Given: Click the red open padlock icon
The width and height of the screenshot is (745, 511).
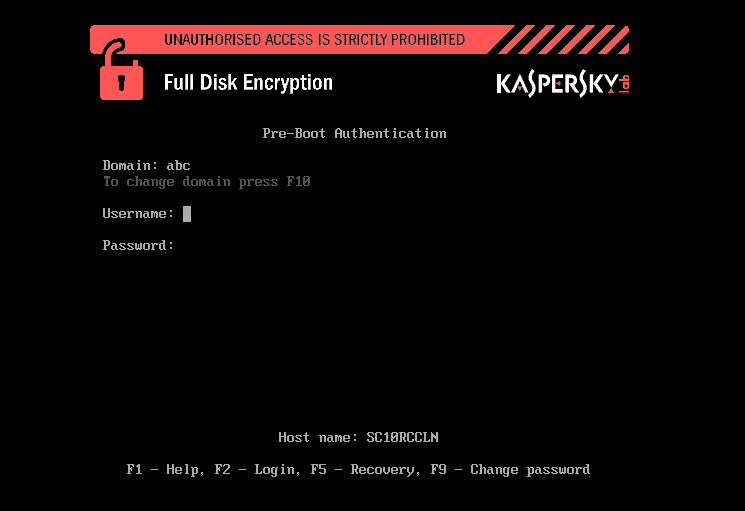Looking at the screenshot, I should (121, 69).
